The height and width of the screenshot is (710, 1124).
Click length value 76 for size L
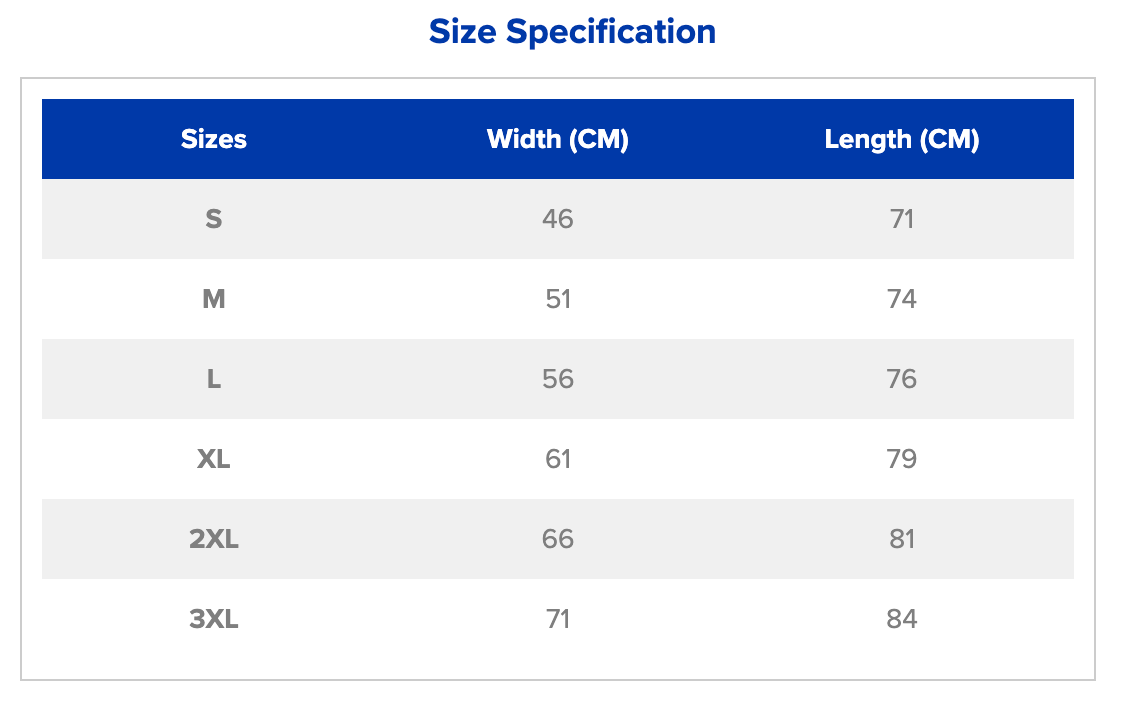click(902, 379)
